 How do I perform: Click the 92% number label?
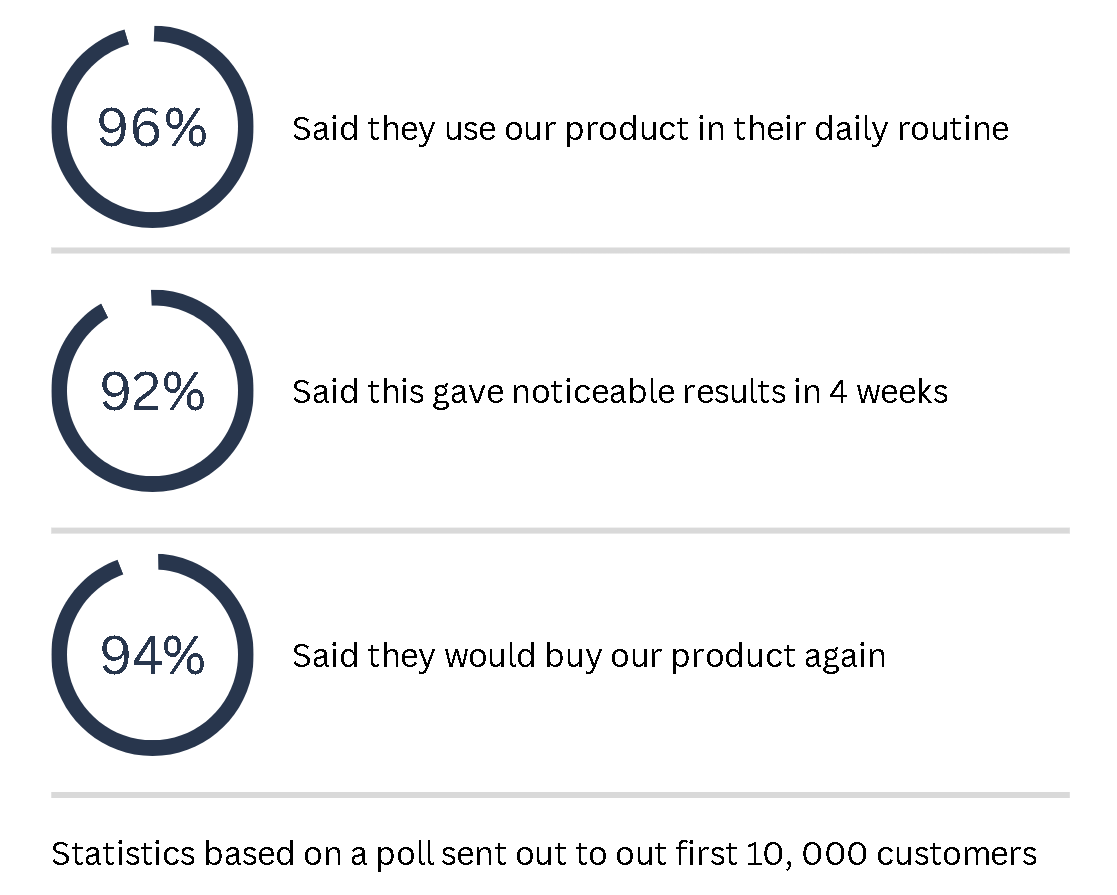(x=152, y=391)
